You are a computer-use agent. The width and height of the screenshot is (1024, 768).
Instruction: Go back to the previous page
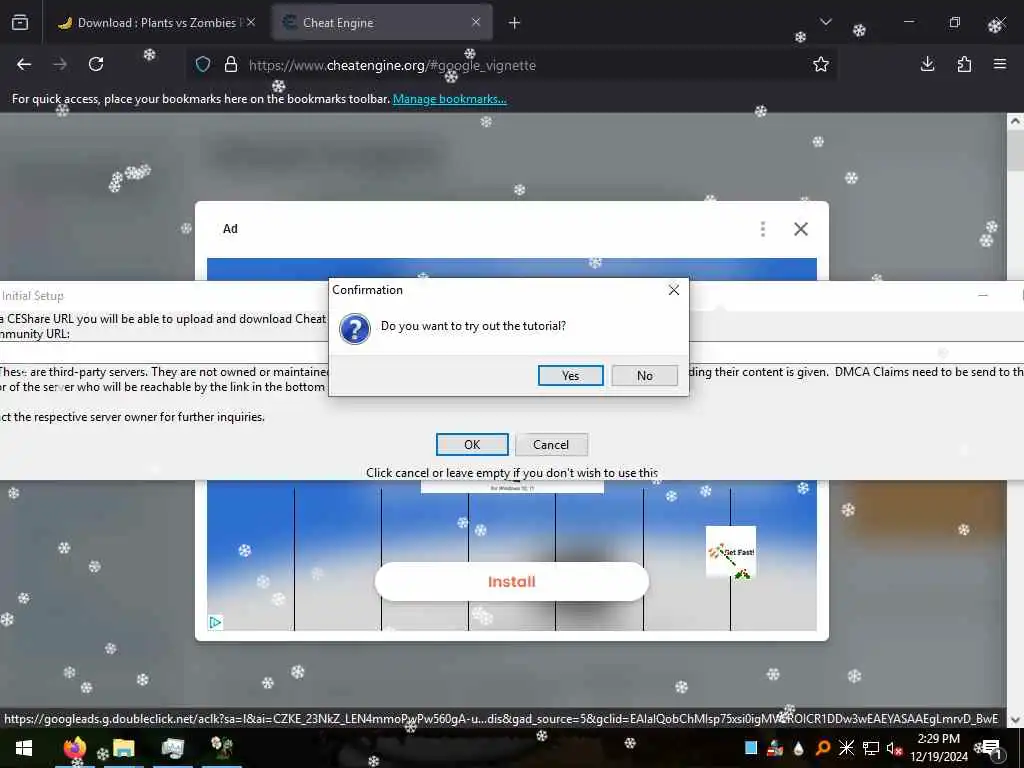point(24,64)
